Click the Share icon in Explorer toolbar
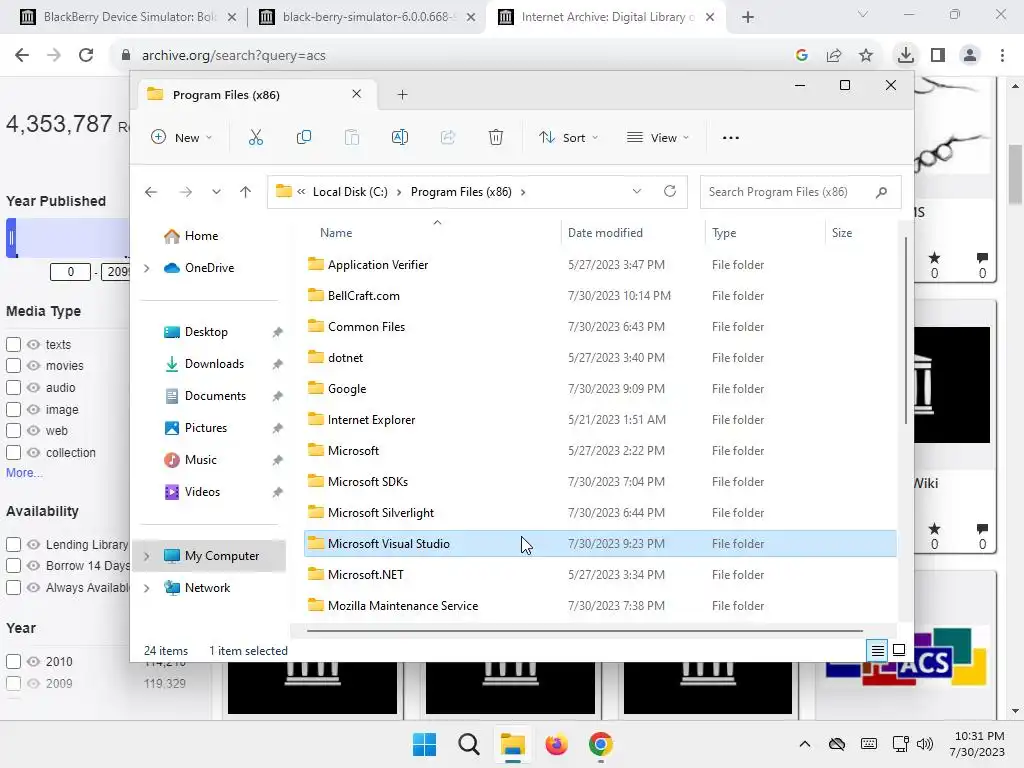Viewport: 1024px width, 768px height. (448, 138)
